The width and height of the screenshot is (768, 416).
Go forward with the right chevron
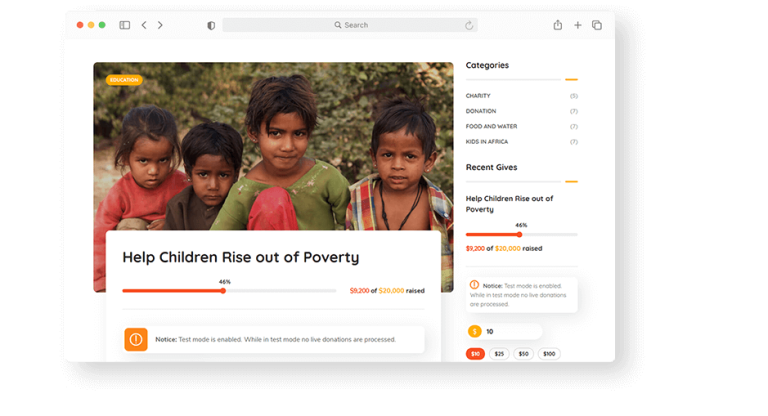pyautogui.click(x=160, y=25)
